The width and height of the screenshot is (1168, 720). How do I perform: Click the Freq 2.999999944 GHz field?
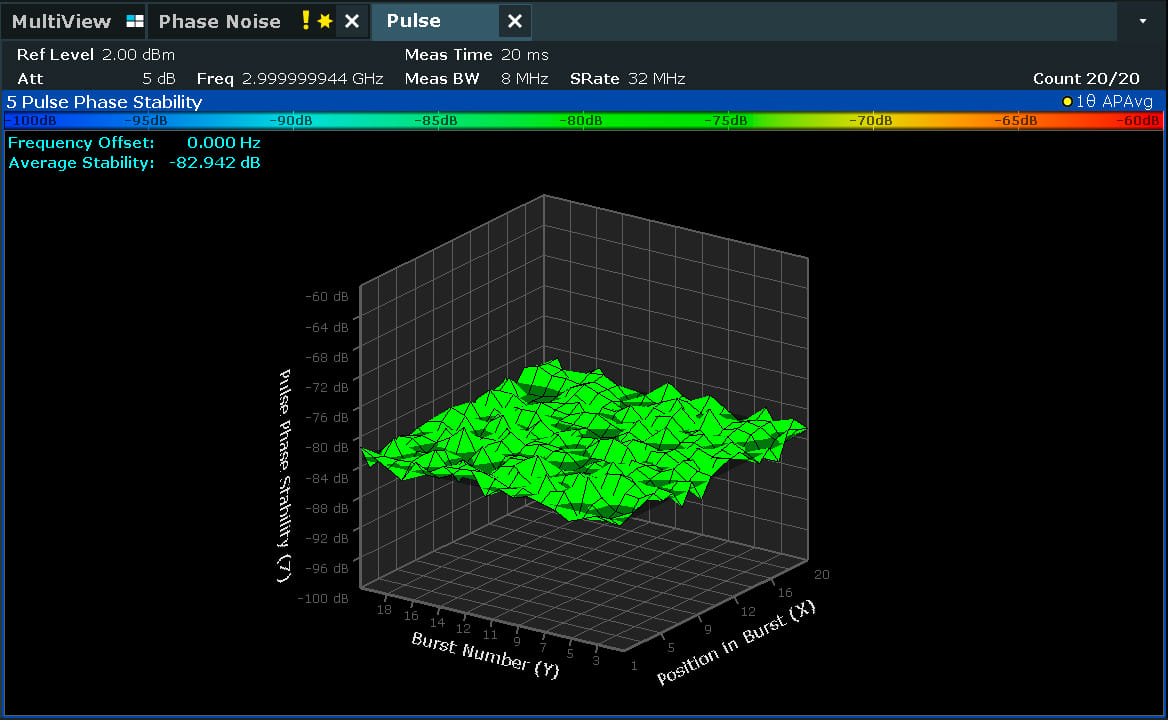(x=312, y=79)
